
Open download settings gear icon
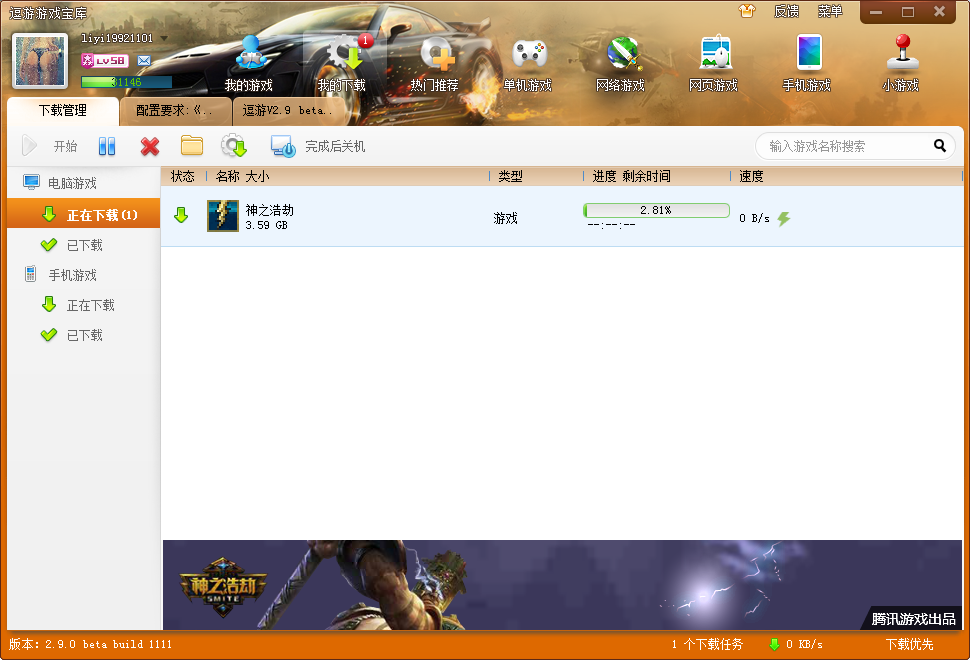point(234,146)
